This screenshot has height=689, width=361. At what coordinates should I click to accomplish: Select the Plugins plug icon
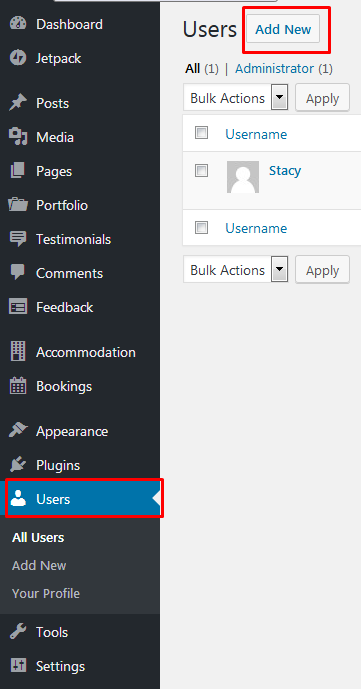click(18, 465)
